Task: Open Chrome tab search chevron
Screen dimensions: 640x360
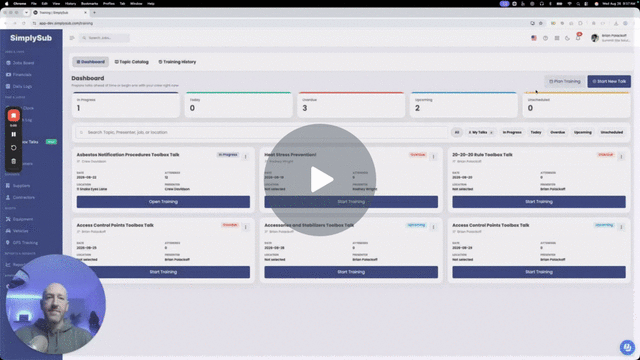Action: tap(26, 13)
